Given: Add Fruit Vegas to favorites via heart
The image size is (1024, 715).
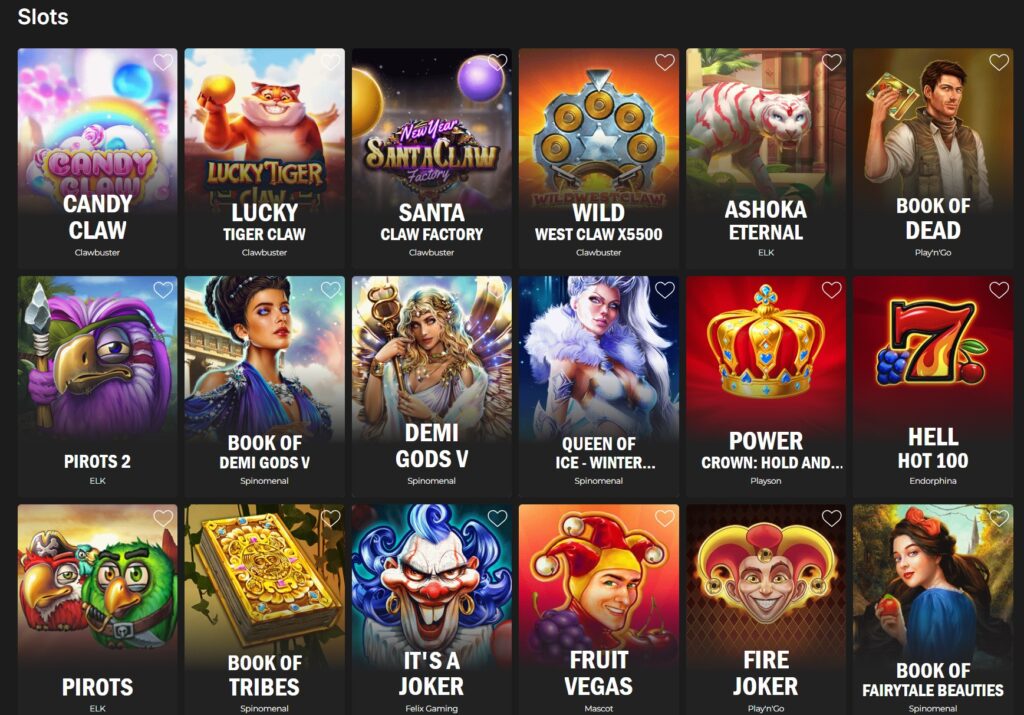Looking at the screenshot, I should click(665, 518).
